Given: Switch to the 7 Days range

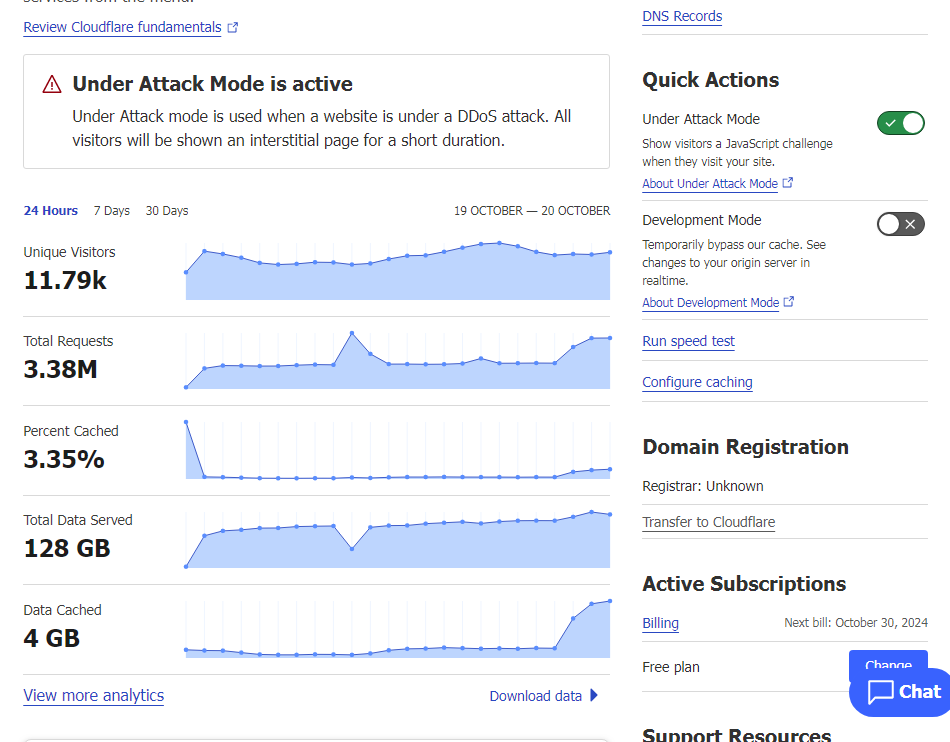Looking at the screenshot, I should [x=111, y=211].
